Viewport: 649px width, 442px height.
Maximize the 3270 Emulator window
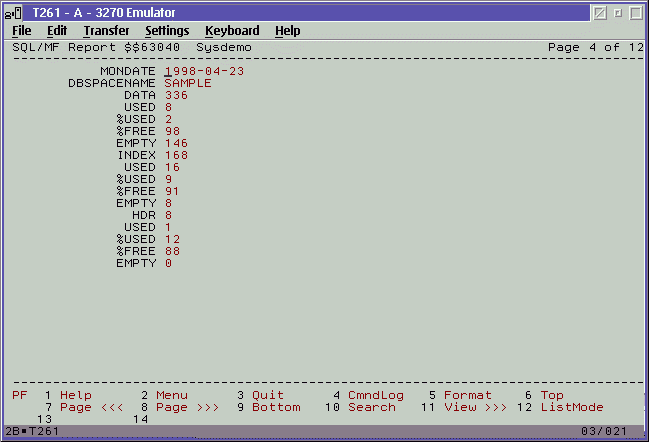pos(636,13)
